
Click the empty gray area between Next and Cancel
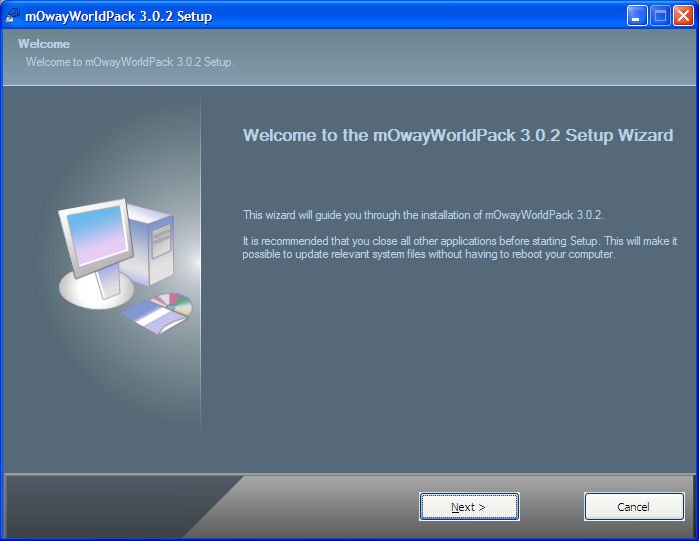point(551,507)
